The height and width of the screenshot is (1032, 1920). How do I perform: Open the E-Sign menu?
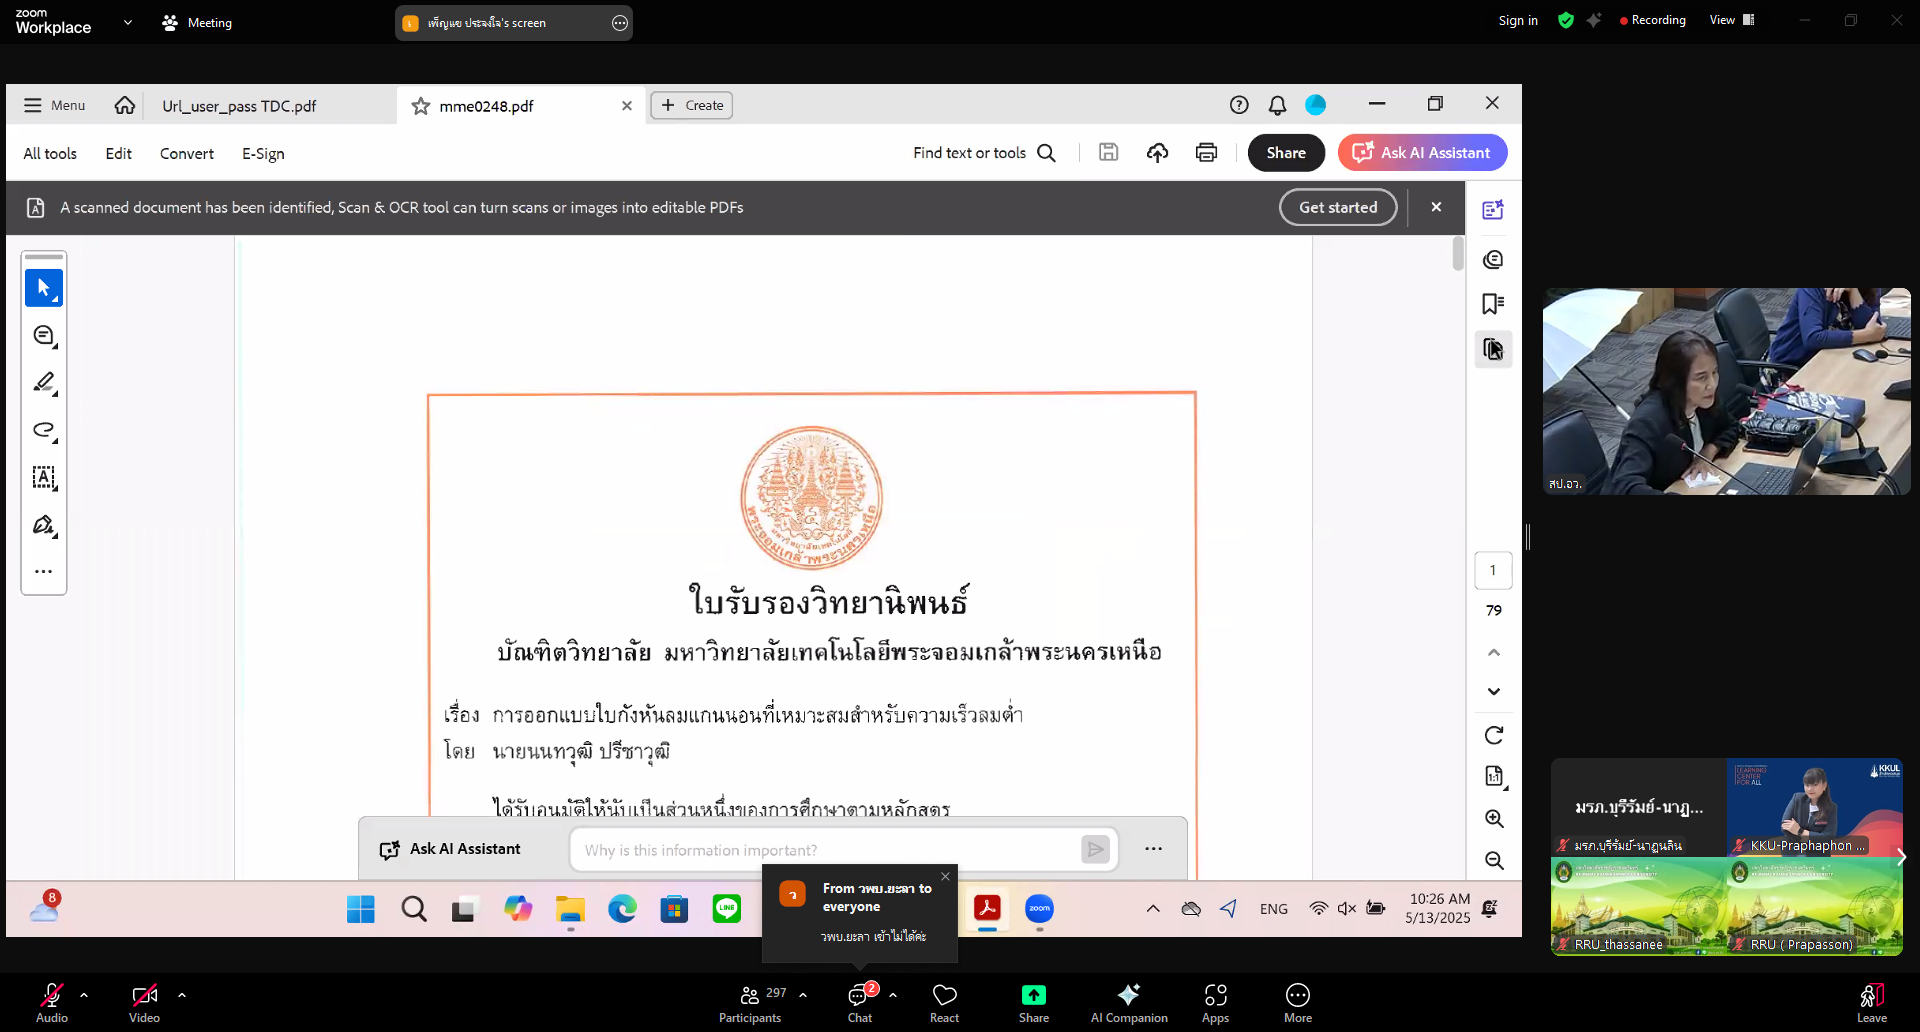[x=263, y=153]
